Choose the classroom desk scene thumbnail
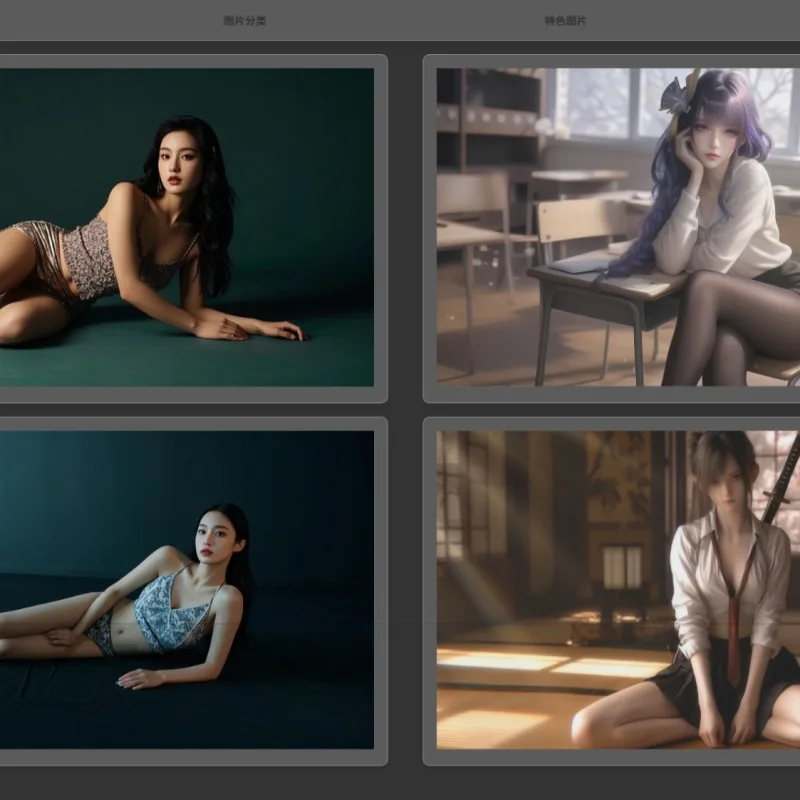The image size is (800, 800). tap(618, 227)
